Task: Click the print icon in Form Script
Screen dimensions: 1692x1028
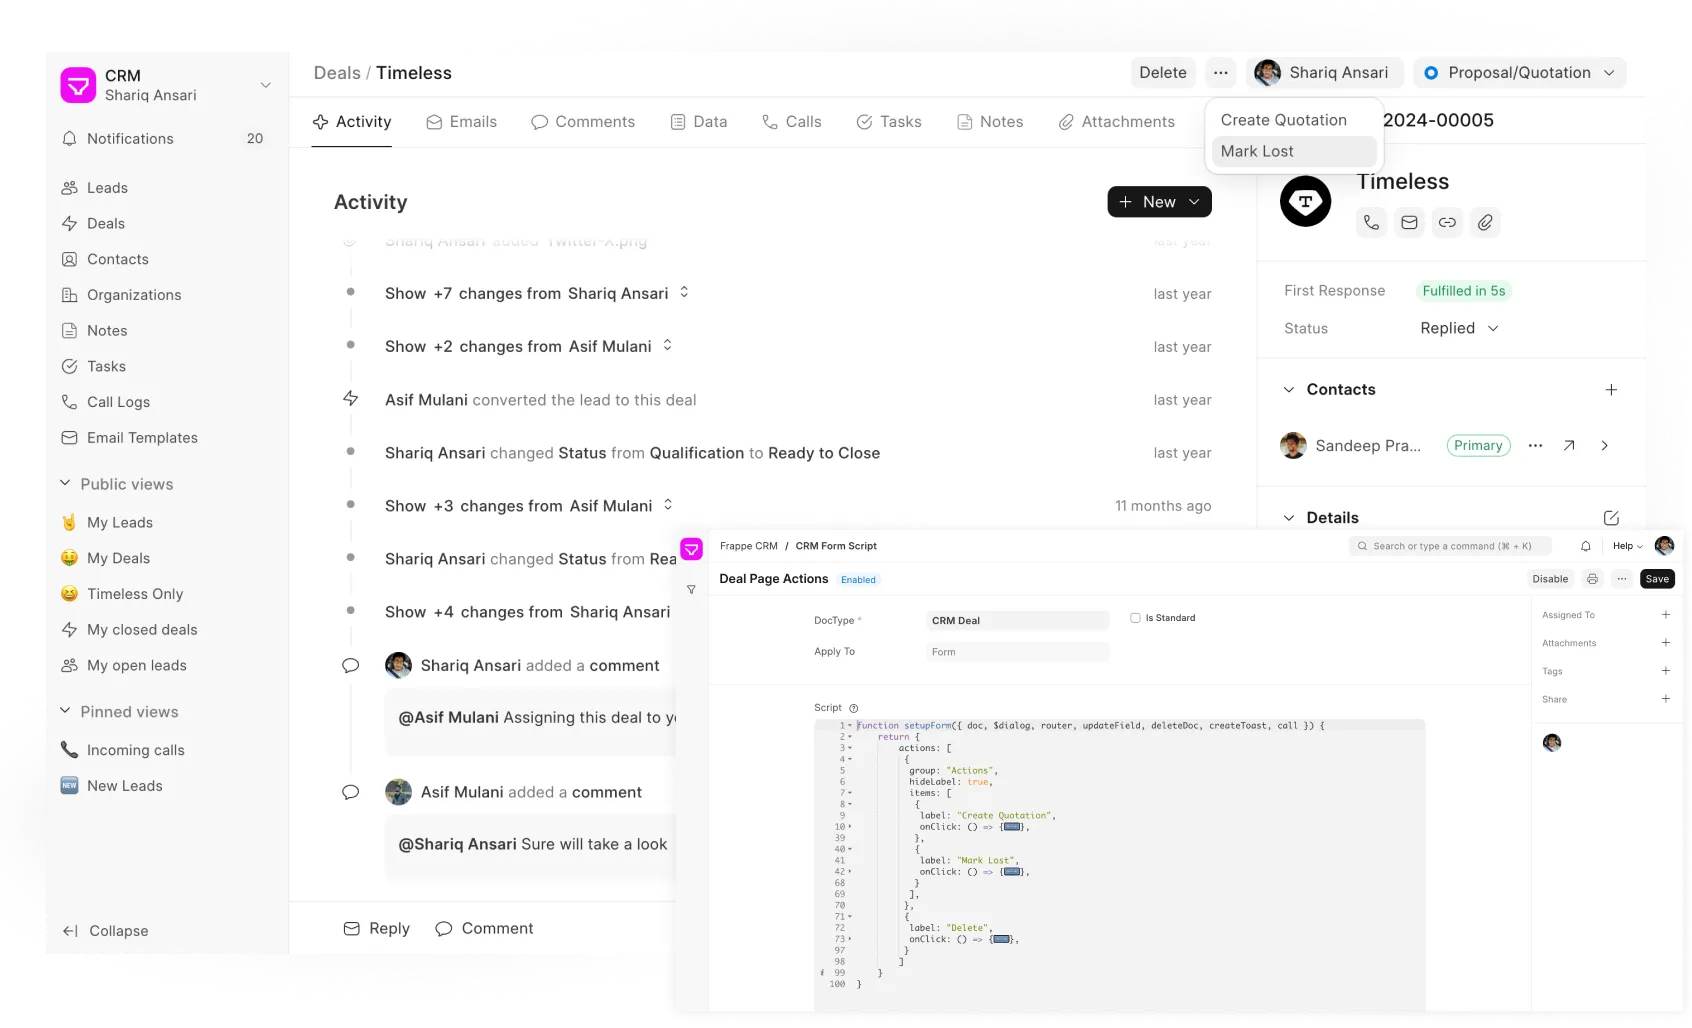Action: click(1593, 579)
